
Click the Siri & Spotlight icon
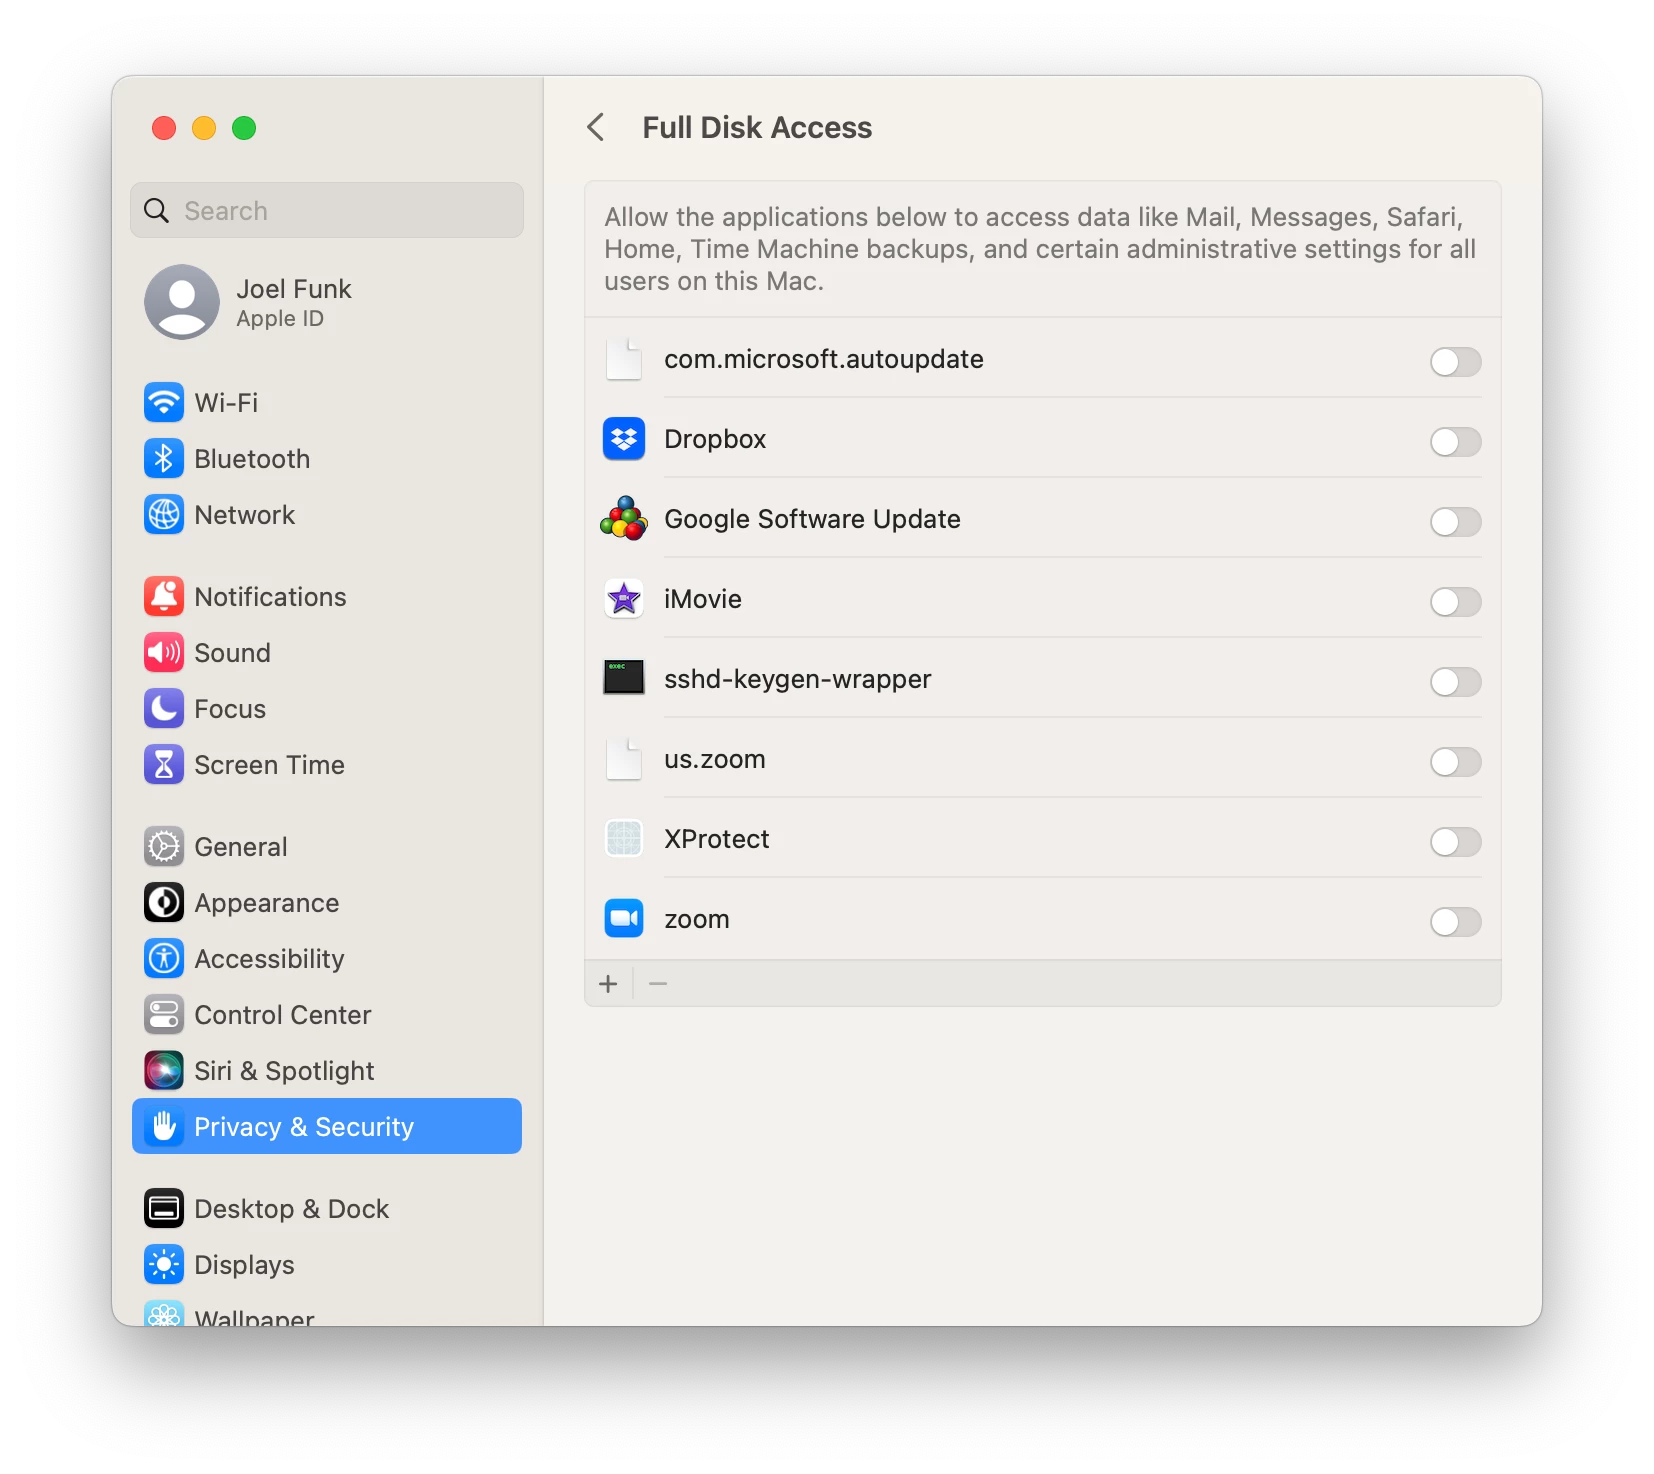pyautogui.click(x=164, y=1071)
